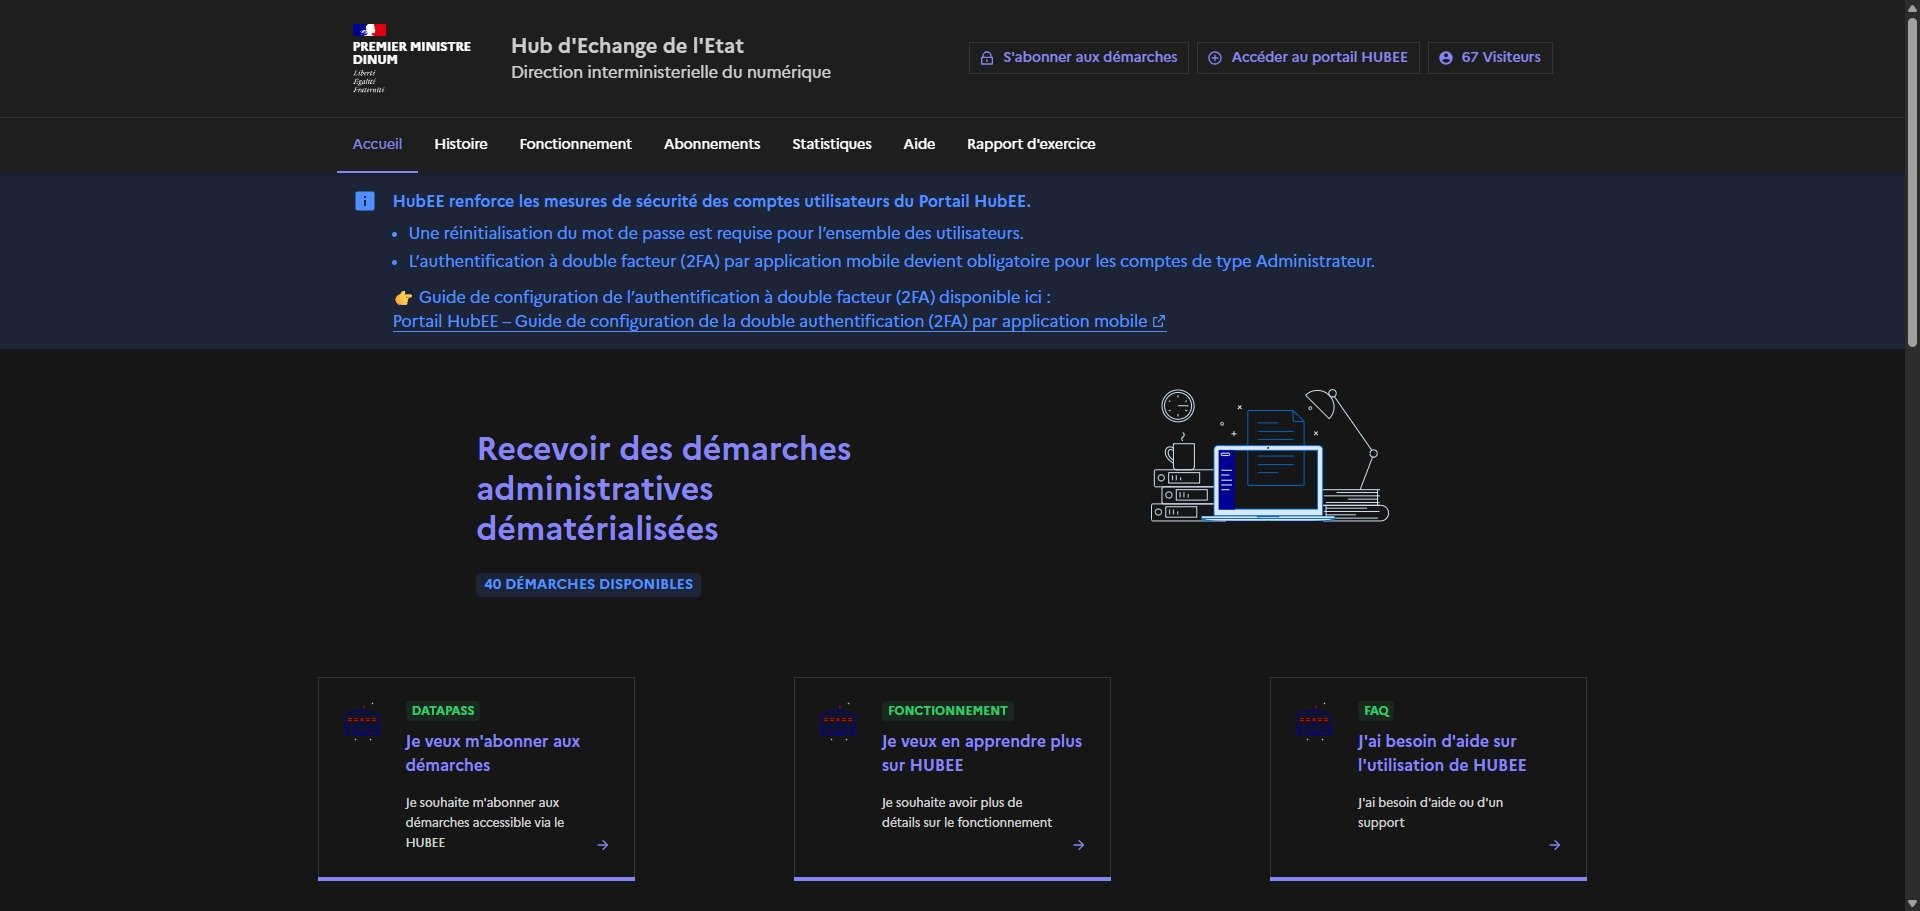Screen dimensions: 1920x911
Task: Click the arrow icon on the FONCTIONNEMENT card
Action: (1078, 845)
